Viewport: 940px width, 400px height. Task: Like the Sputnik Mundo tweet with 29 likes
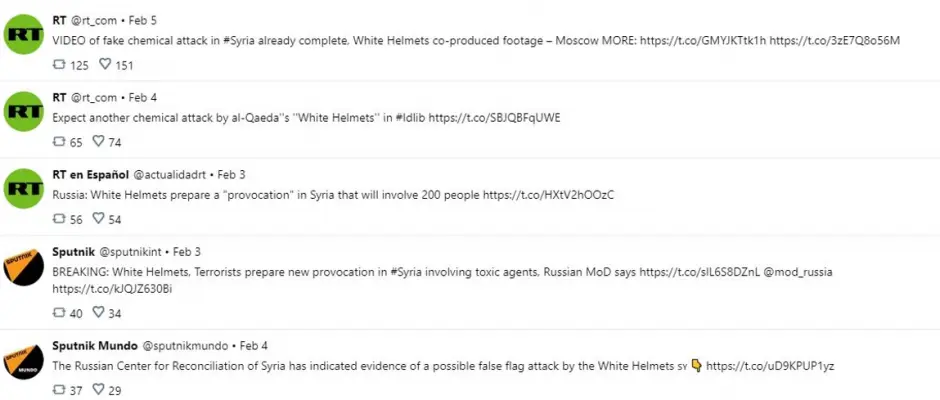point(98,390)
